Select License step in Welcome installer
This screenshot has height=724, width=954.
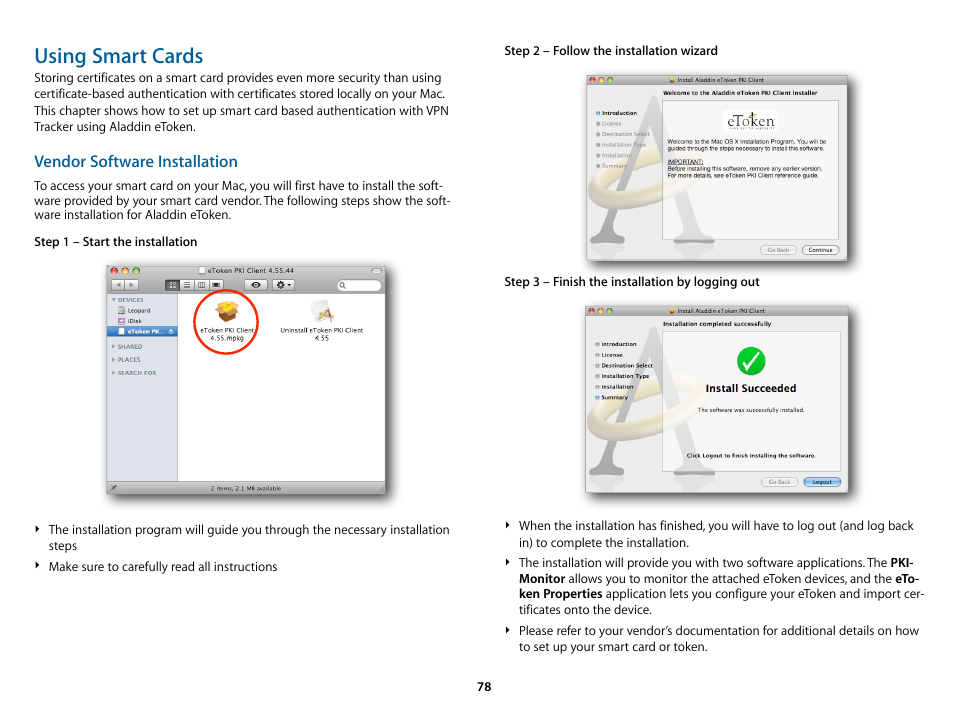609,124
